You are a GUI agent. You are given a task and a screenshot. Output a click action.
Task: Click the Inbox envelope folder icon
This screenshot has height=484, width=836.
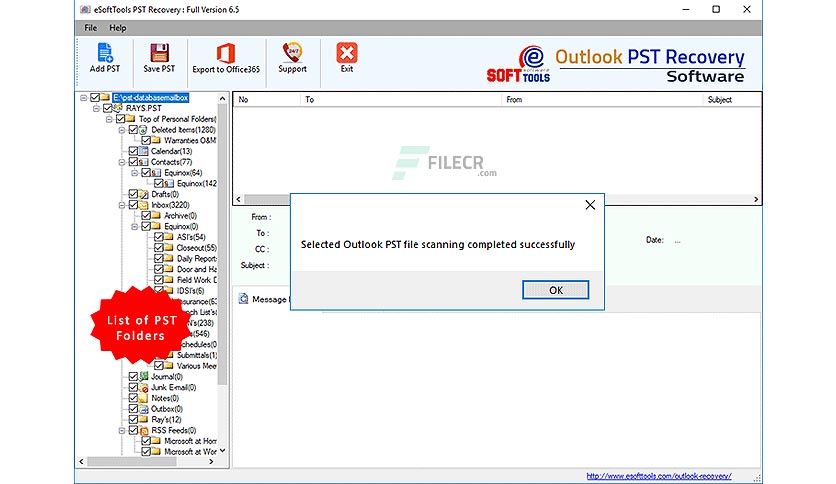143,205
